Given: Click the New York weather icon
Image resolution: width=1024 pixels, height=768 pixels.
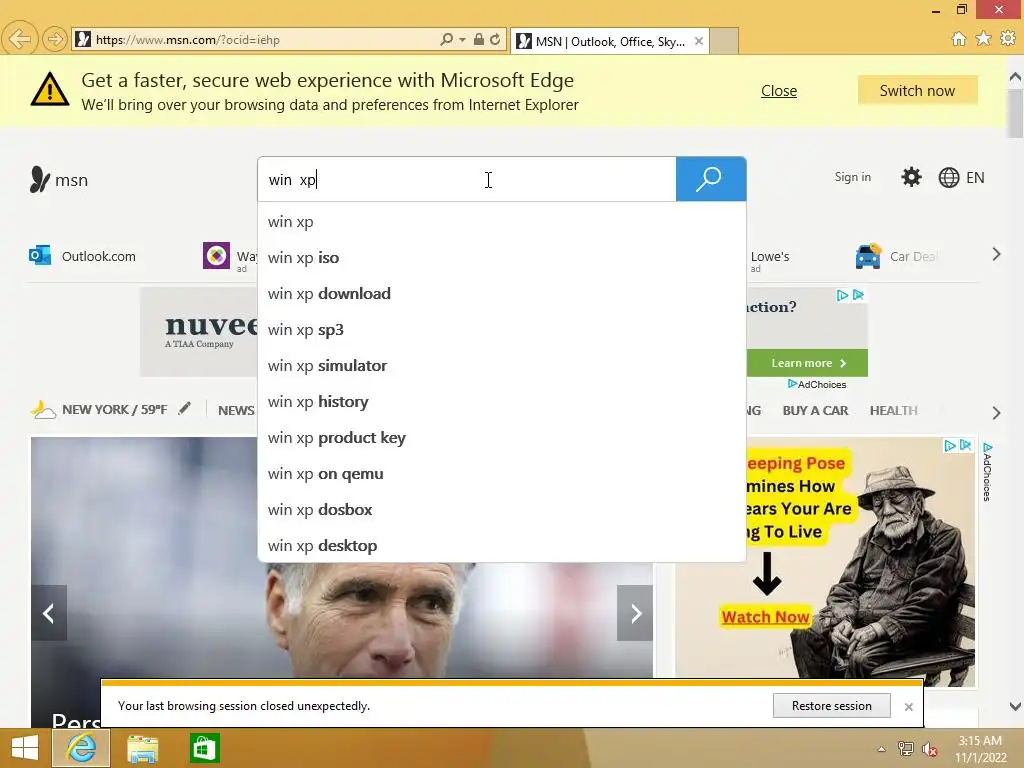Looking at the screenshot, I should (42, 409).
